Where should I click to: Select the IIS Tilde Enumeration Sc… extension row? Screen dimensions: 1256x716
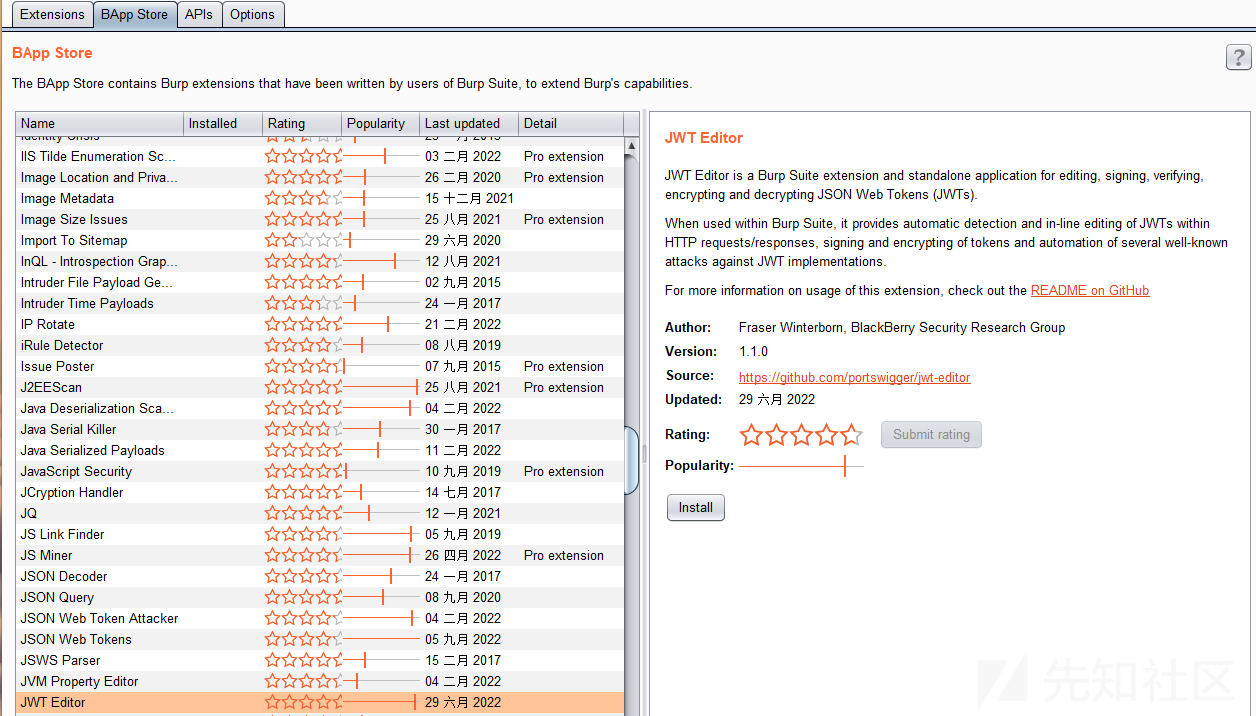click(x=98, y=156)
